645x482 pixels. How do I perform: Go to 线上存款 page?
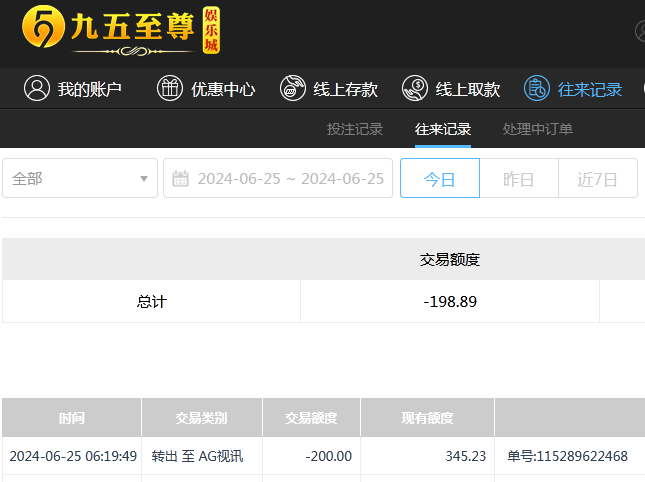pos(329,88)
